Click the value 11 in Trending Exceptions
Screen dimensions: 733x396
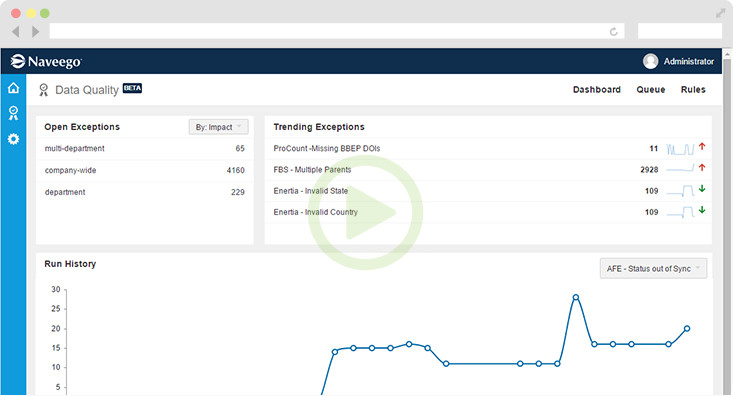[654, 149]
